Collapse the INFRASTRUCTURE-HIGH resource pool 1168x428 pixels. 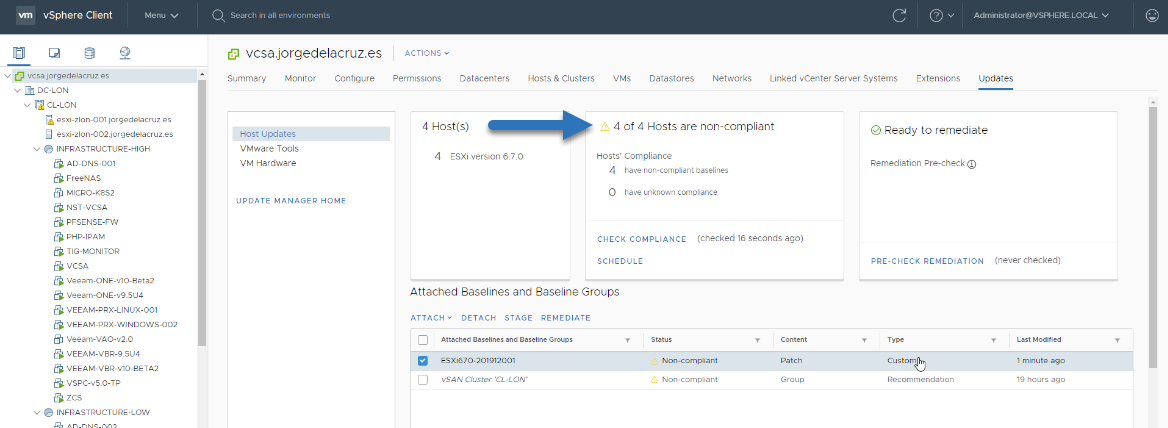(37, 149)
